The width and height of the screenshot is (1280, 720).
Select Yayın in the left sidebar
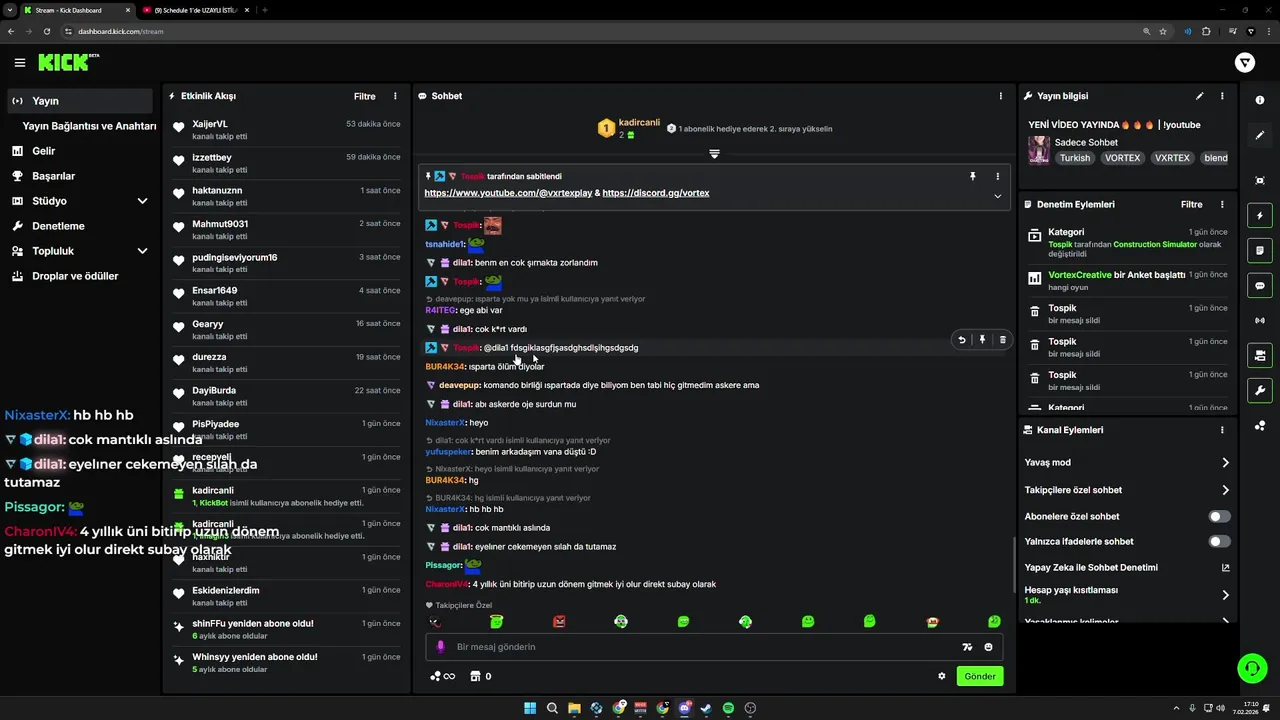(x=80, y=101)
